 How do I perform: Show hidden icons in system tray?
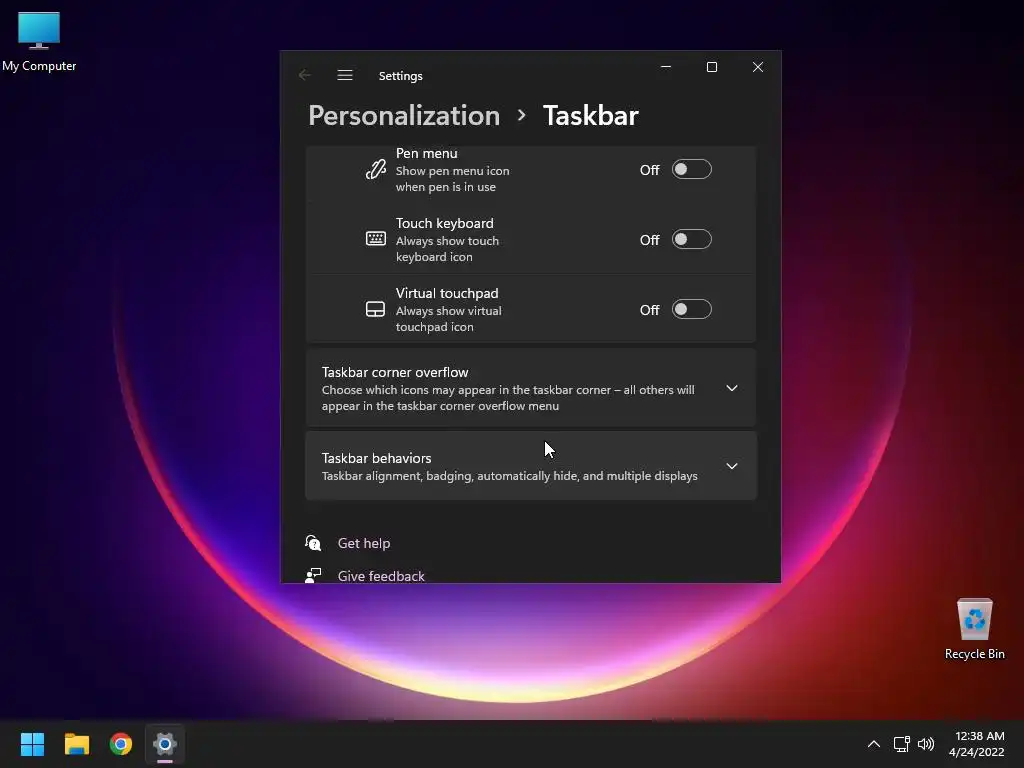[x=874, y=744]
